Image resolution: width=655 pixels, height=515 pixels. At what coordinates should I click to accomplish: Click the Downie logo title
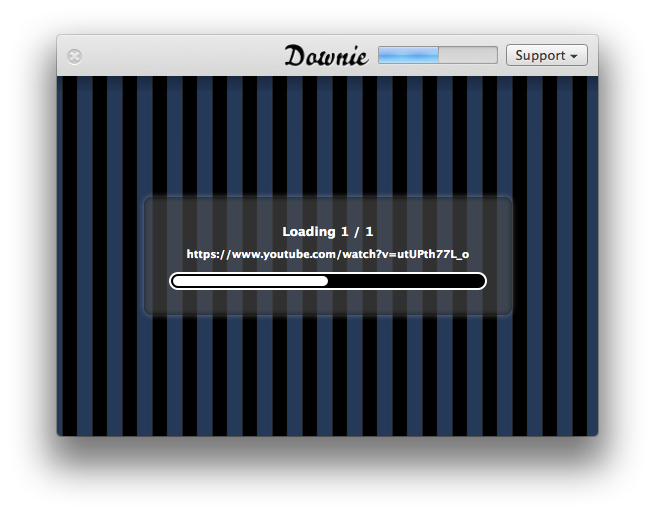pos(326,56)
